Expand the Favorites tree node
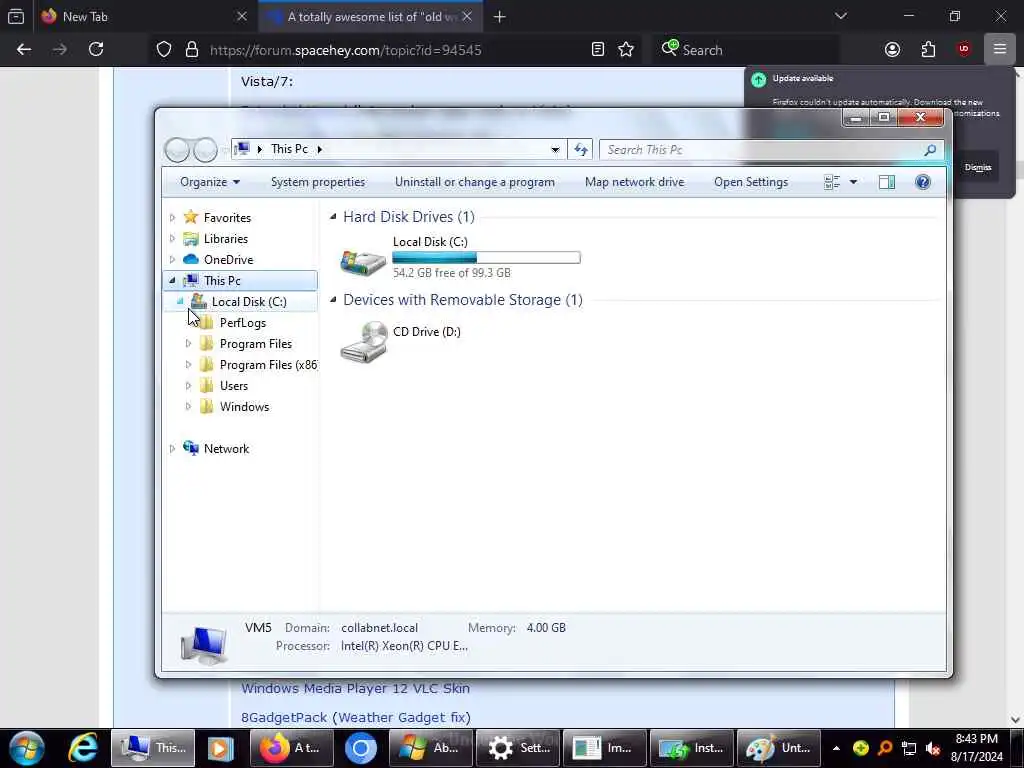This screenshot has height=768, width=1024. click(x=172, y=217)
